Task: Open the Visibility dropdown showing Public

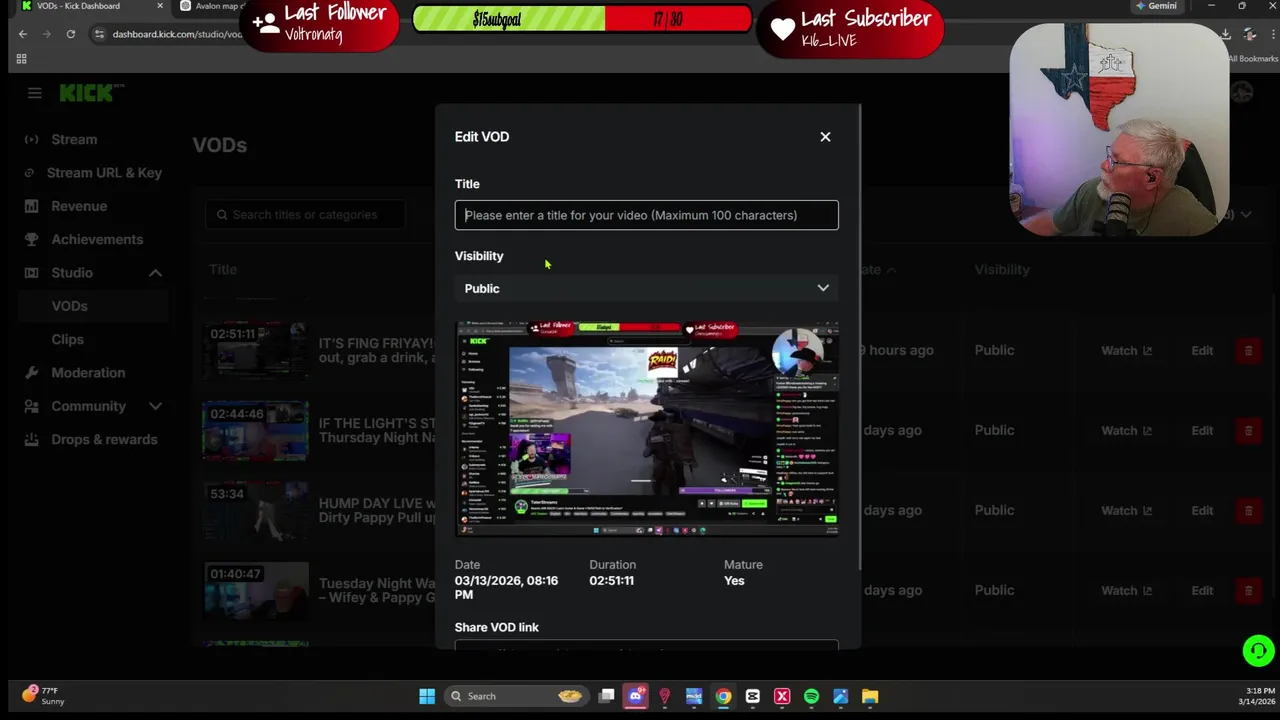Action: pyautogui.click(x=646, y=288)
